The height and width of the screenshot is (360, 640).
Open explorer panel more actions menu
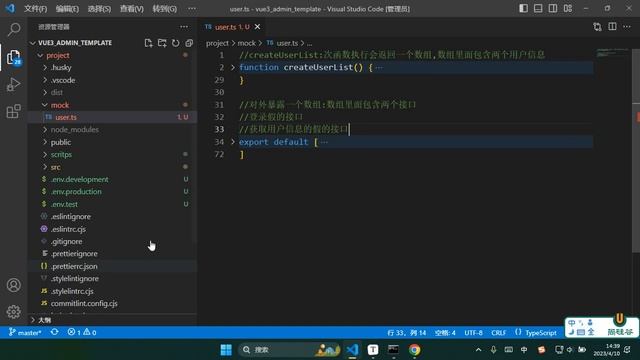click(184, 27)
